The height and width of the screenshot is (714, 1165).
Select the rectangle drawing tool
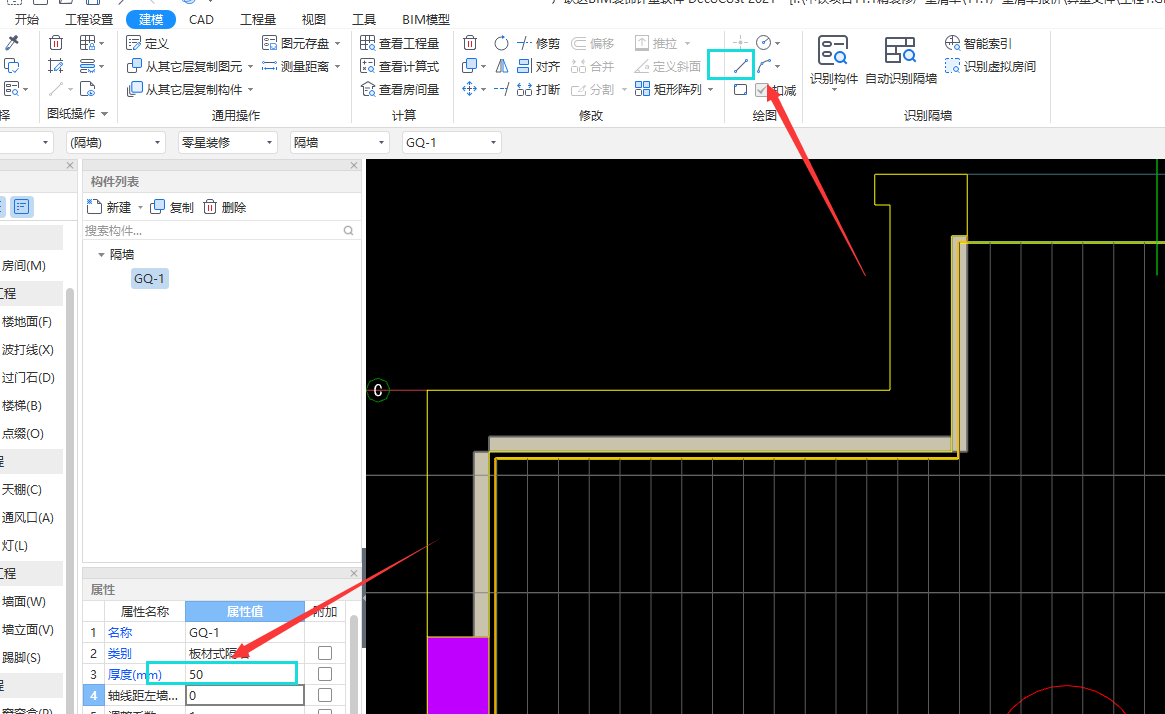click(740, 90)
